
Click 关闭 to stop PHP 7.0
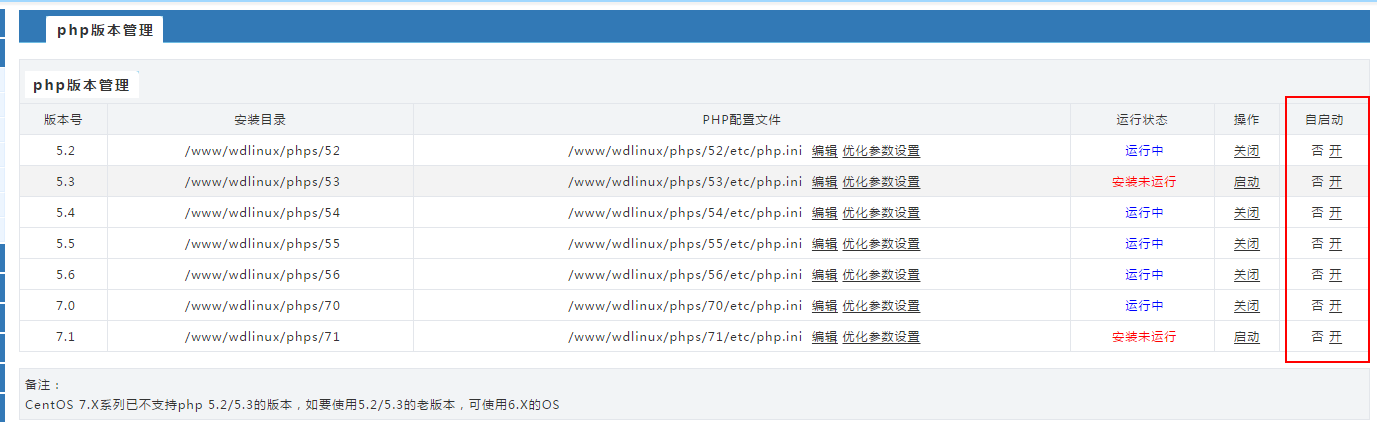point(1246,306)
